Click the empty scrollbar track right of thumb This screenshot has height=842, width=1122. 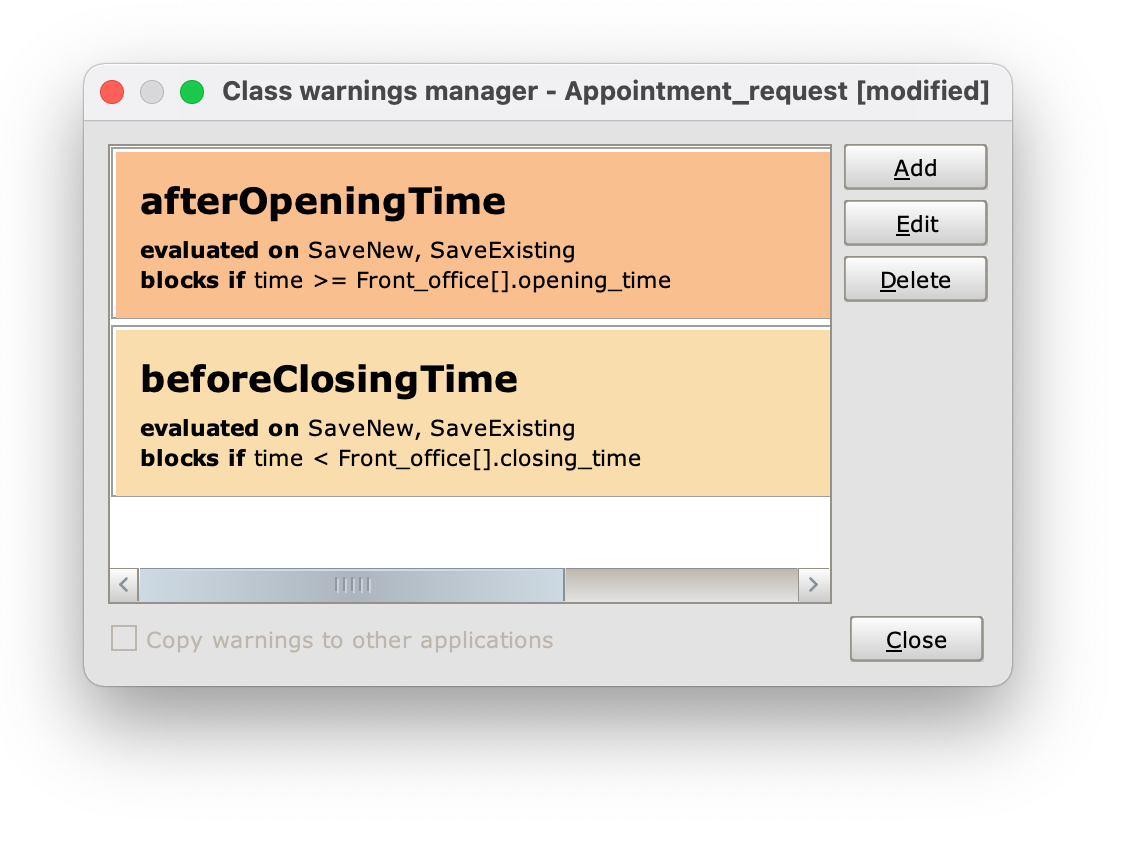(x=681, y=584)
